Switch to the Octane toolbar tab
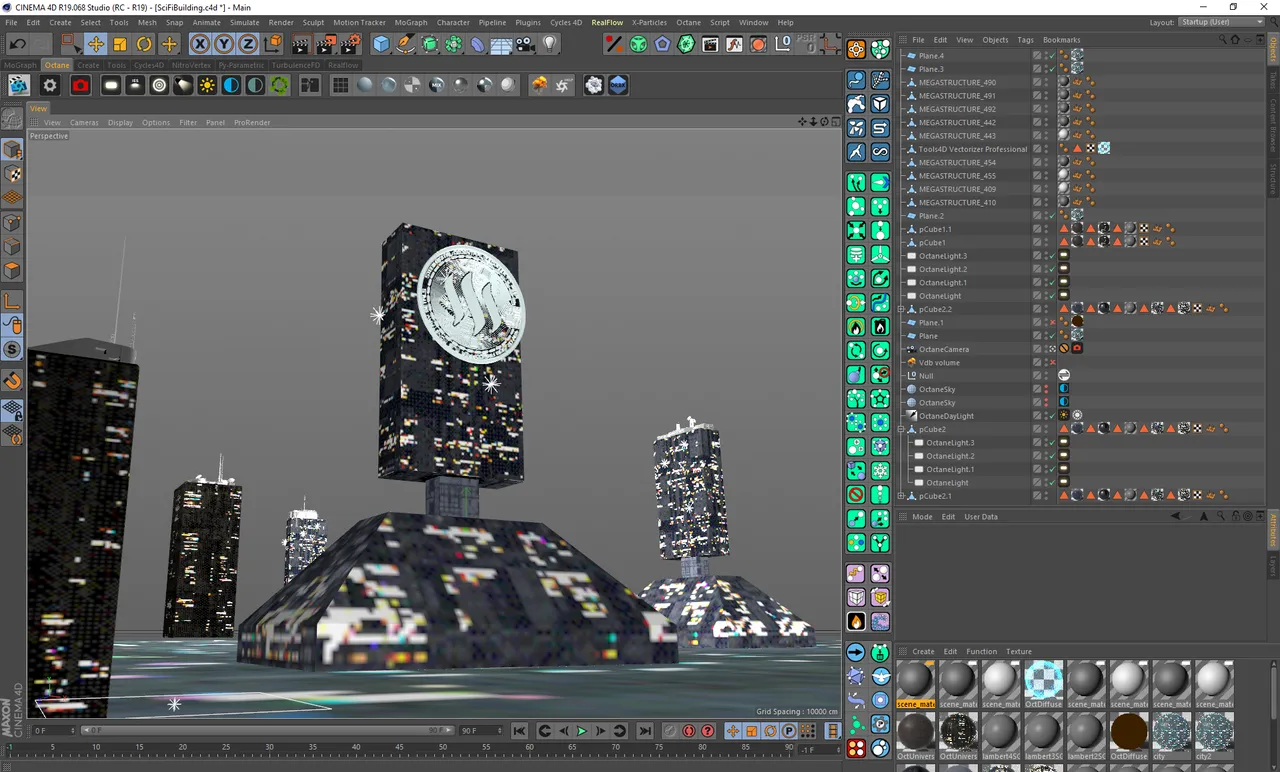This screenshot has width=1280, height=772. 57,65
